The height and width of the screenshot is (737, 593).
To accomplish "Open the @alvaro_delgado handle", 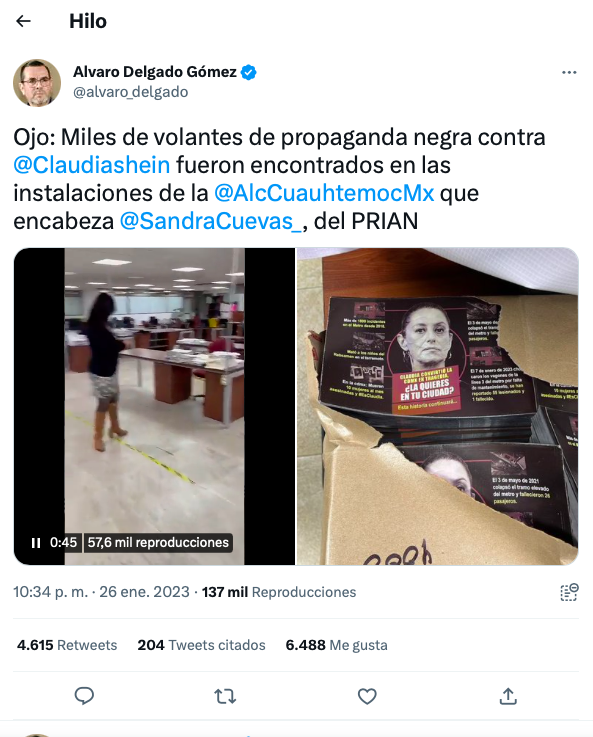I will 131,92.
